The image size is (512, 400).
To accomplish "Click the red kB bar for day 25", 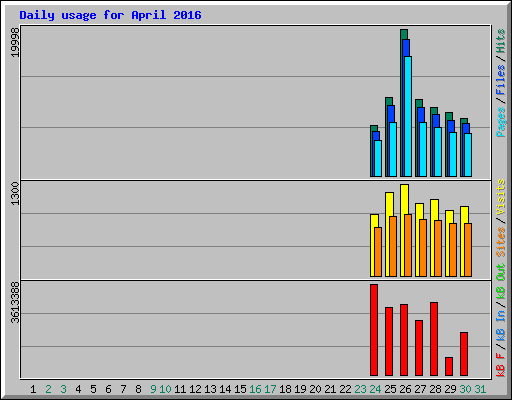I will click(389, 341).
